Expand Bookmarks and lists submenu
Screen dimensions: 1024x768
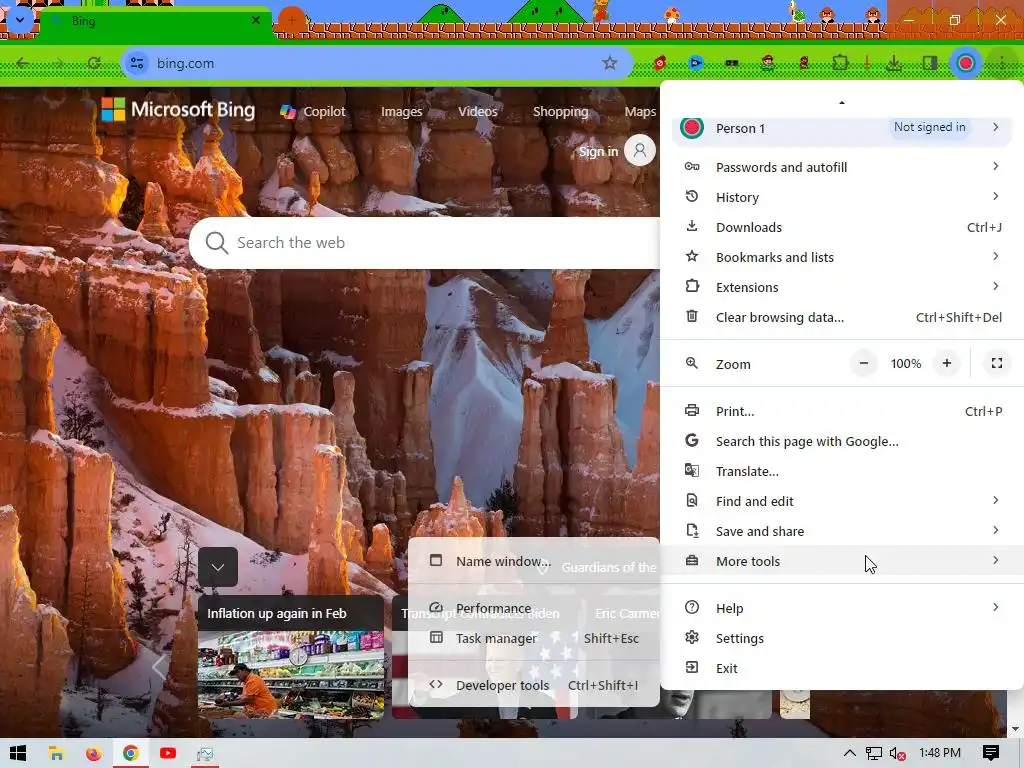pyautogui.click(x=842, y=257)
